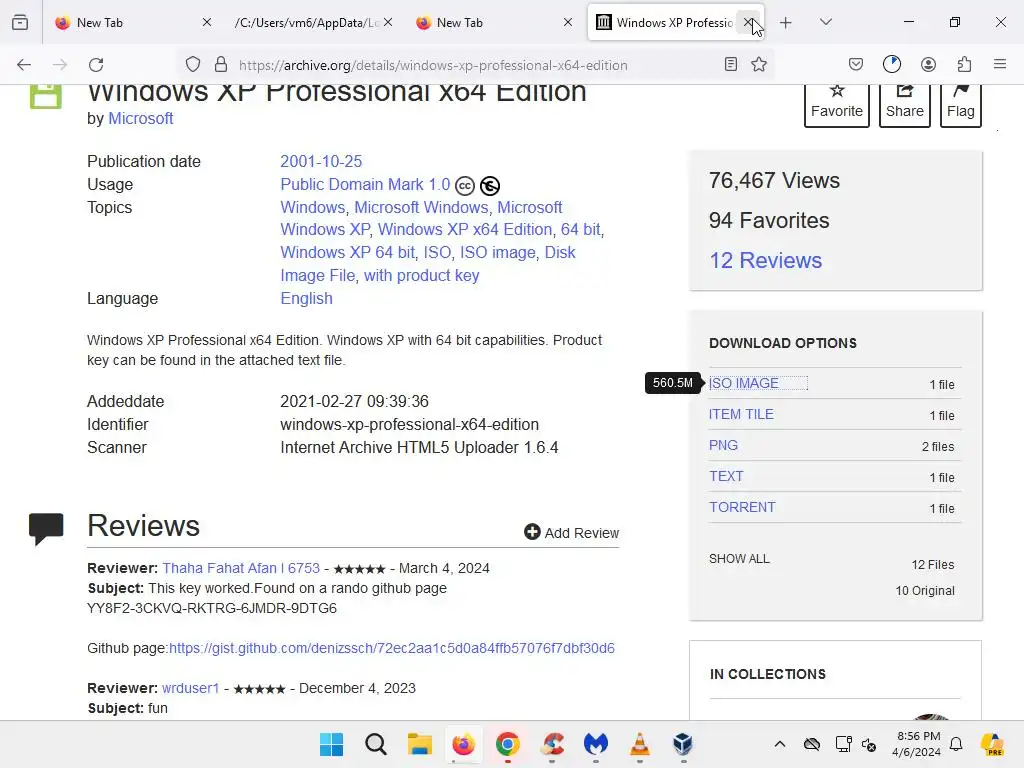Open Firefox application hamburger menu
Screen dimensions: 1024x768
1000,65
